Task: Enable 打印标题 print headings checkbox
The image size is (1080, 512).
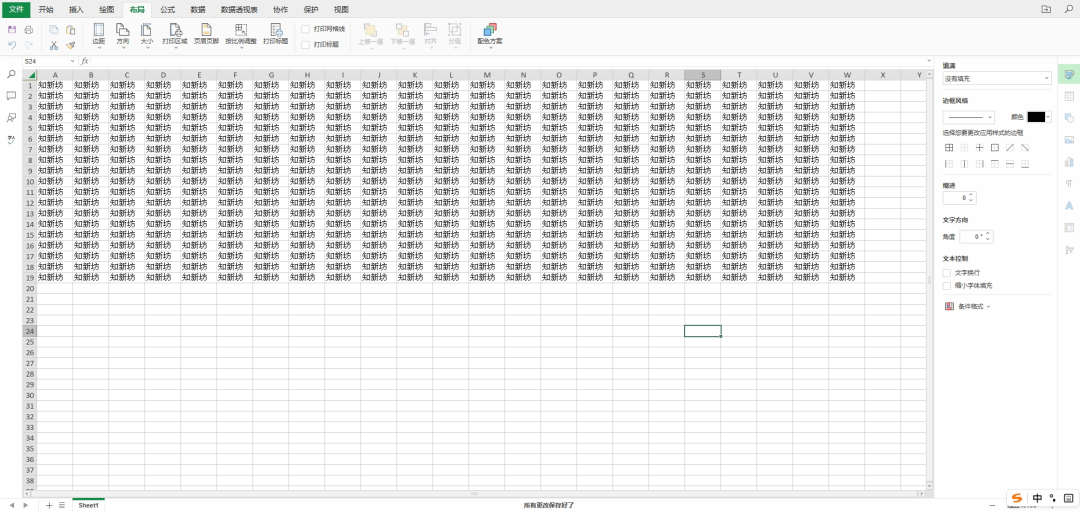Action: [x=306, y=44]
